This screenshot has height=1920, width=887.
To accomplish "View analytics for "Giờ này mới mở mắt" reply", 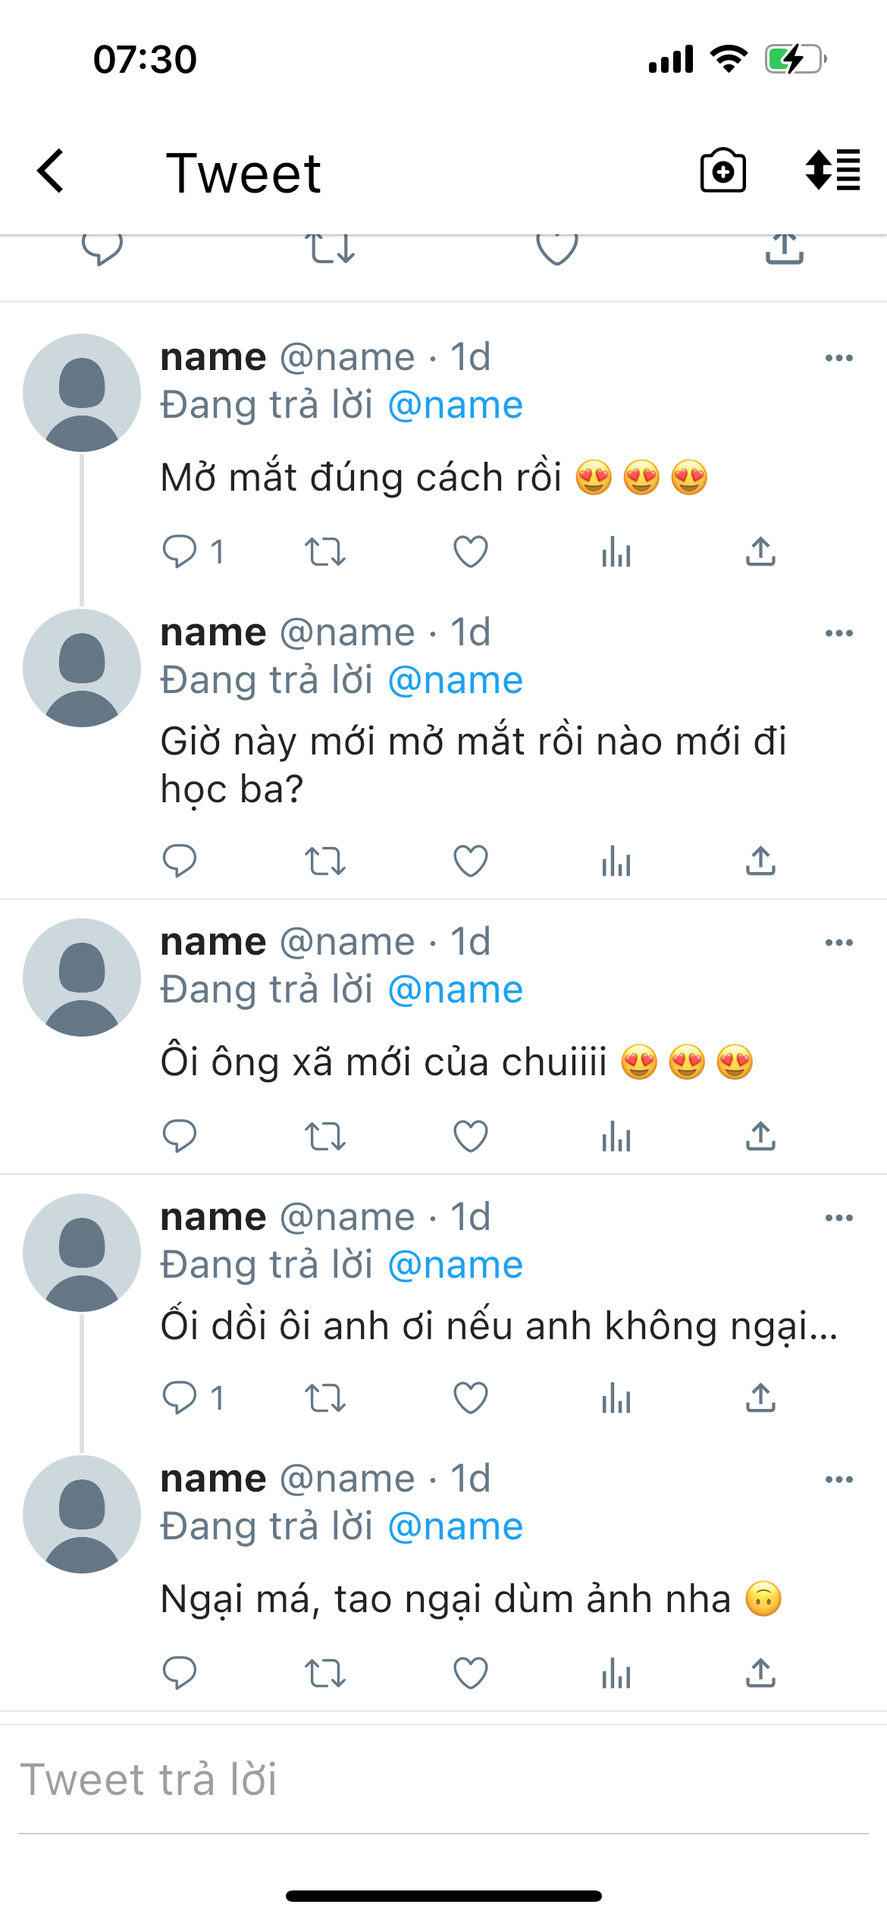I will tap(616, 861).
